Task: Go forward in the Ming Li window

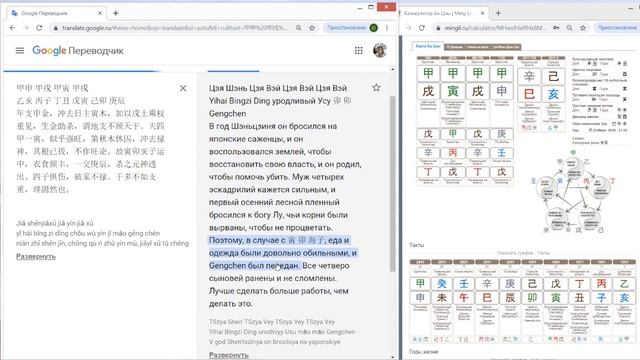Action: (x=408, y=28)
